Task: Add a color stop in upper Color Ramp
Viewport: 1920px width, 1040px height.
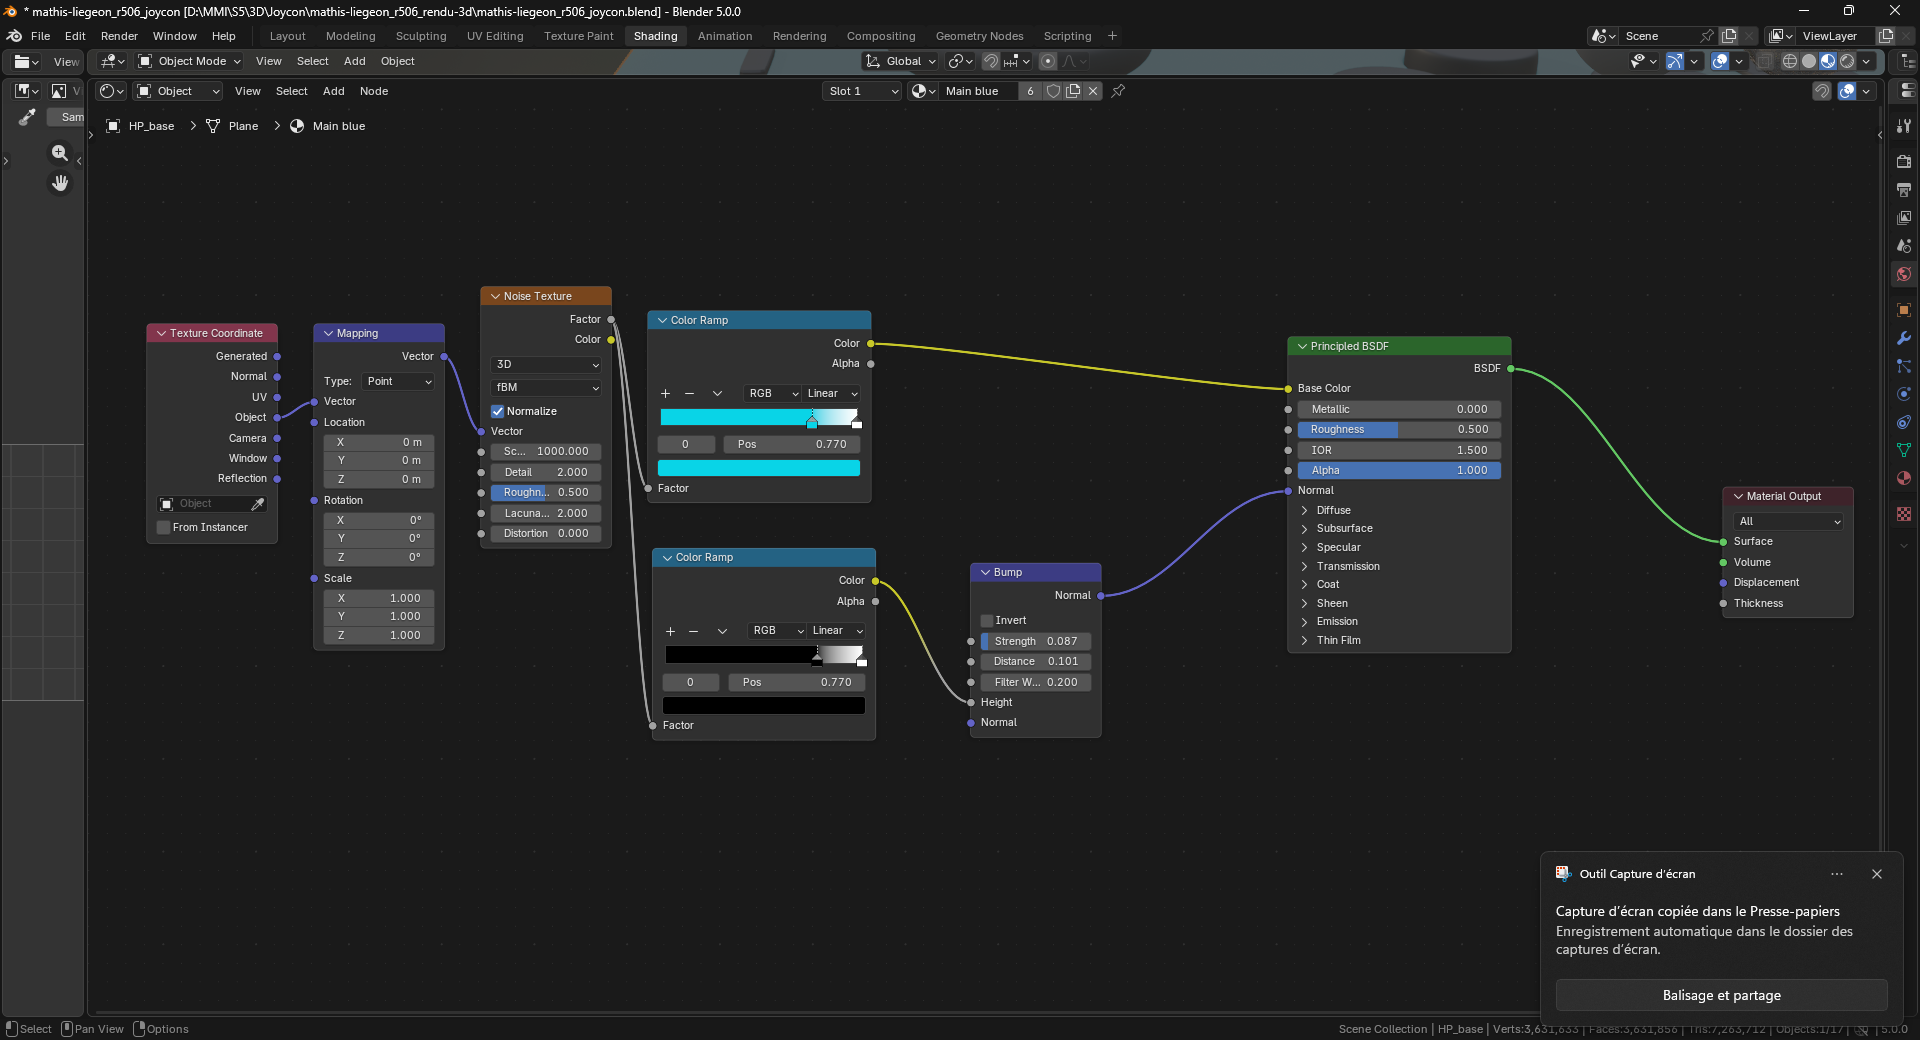Action: (x=665, y=394)
